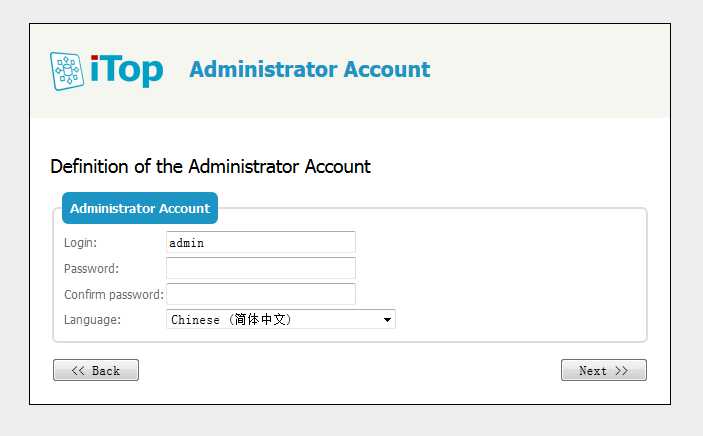Select the blue Administrator Account legend tab
Image resolution: width=703 pixels, height=436 pixels.
pyautogui.click(x=140, y=208)
